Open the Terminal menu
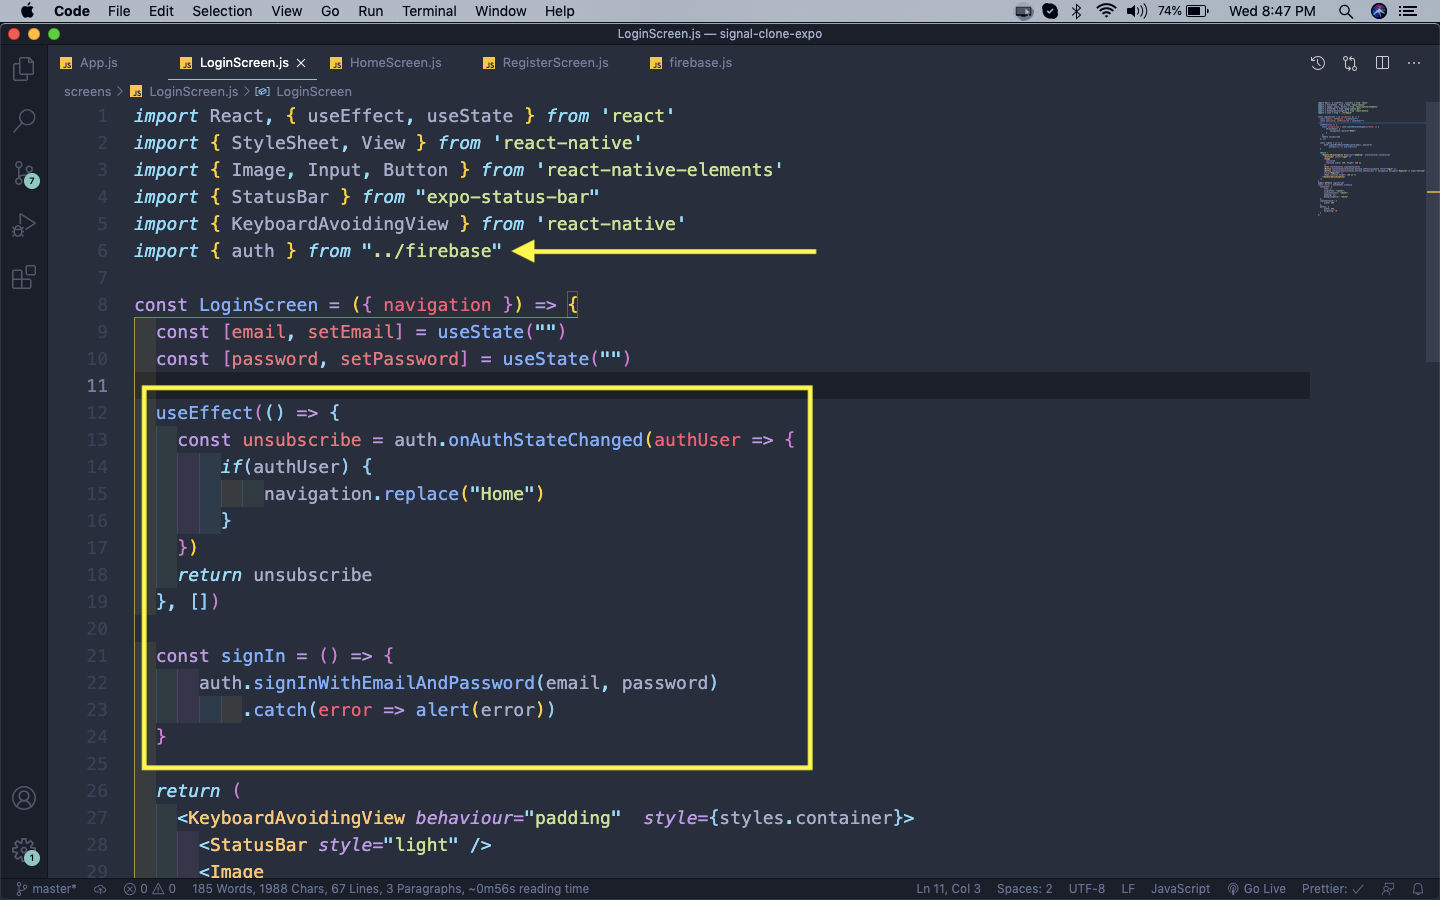The image size is (1440, 900). (429, 11)
